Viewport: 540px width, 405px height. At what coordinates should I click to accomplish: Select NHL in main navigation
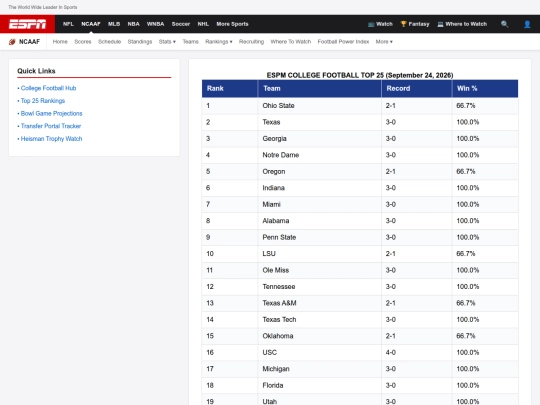pos(203,24)
